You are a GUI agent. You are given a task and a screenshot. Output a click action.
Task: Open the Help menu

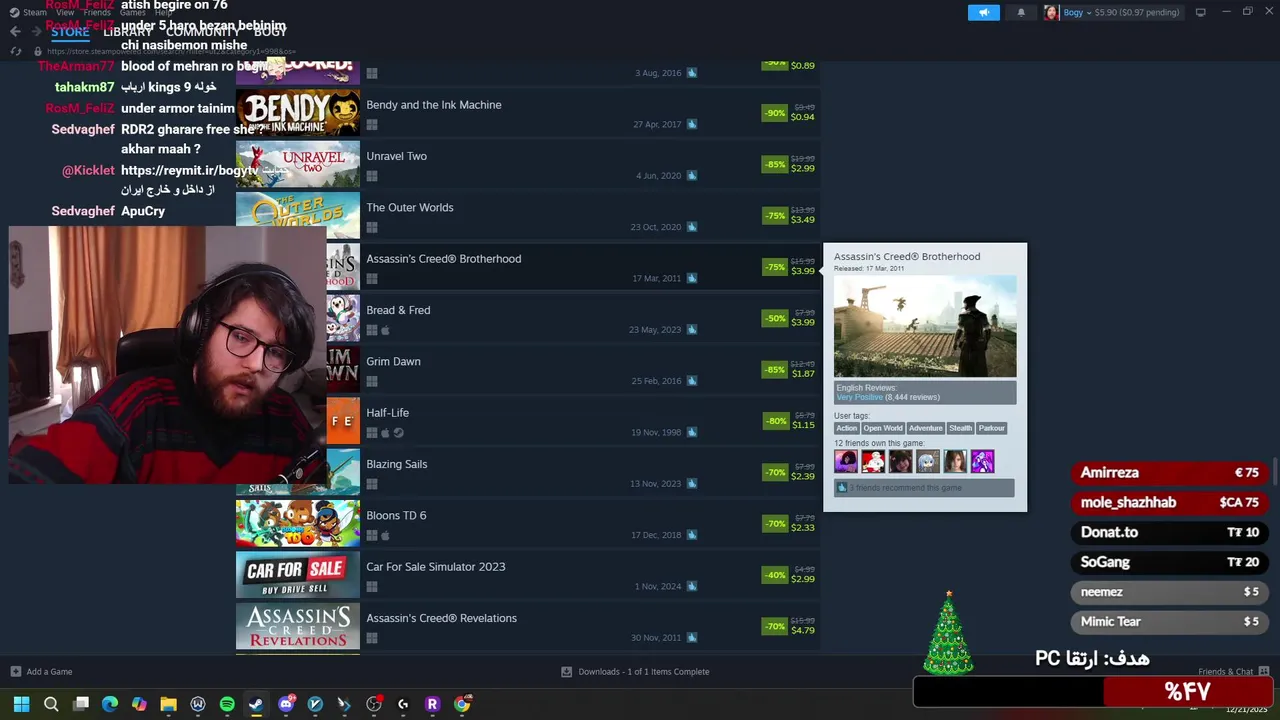pyautogui.click(x=163, y=12)
